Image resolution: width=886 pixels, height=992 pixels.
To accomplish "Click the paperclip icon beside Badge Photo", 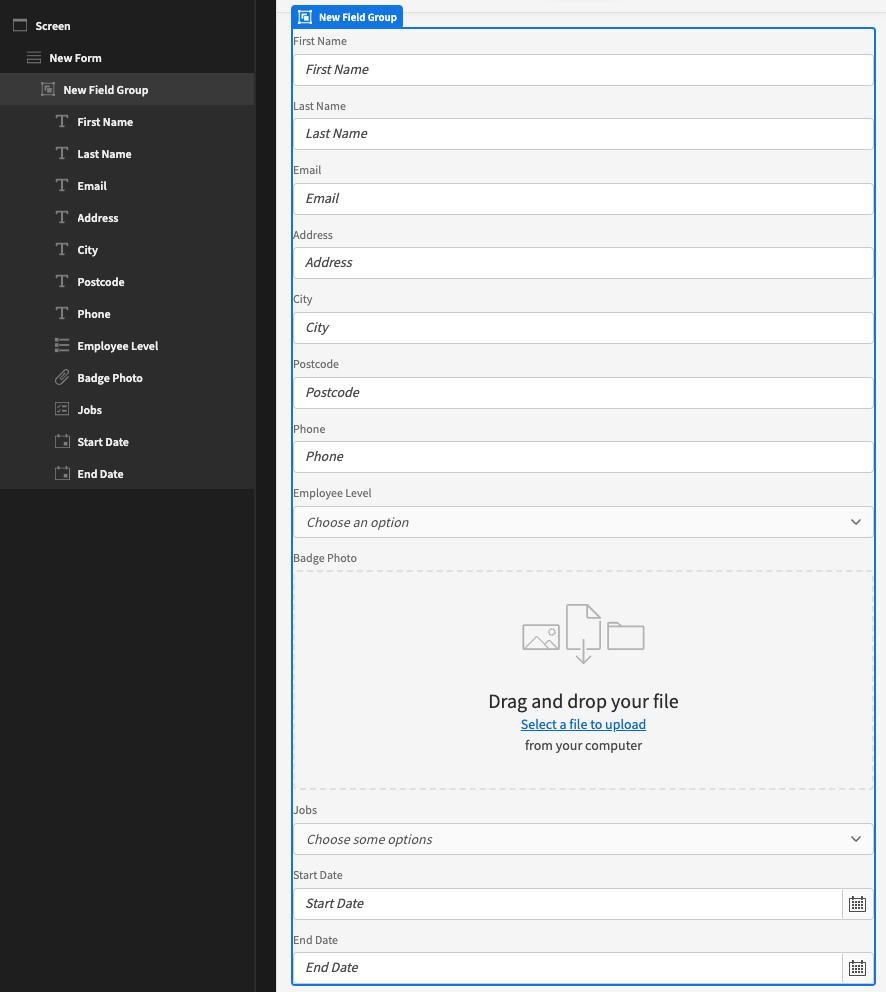I will pyautogui.click(x=62, y=377).
